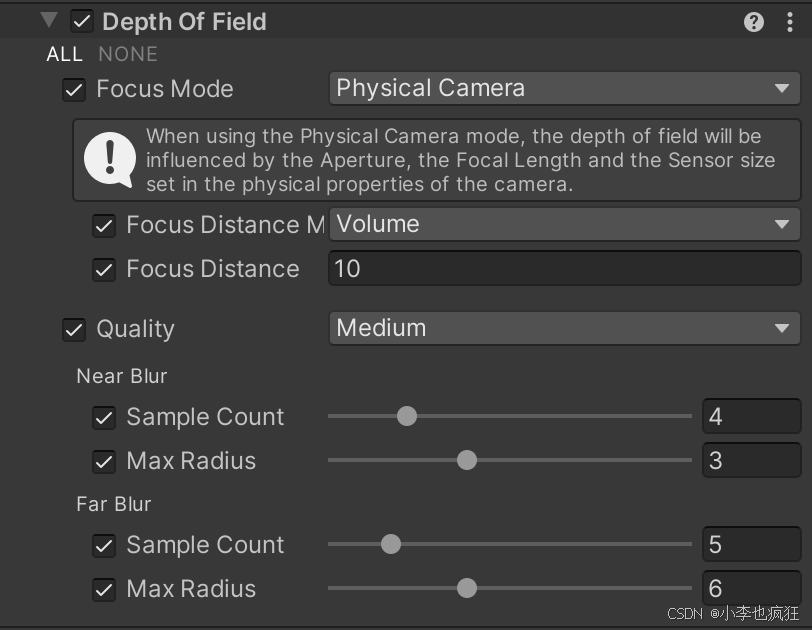This screenshot has height=630, width=812.
Task: Click the warning info icon
Action: [110, 160]
